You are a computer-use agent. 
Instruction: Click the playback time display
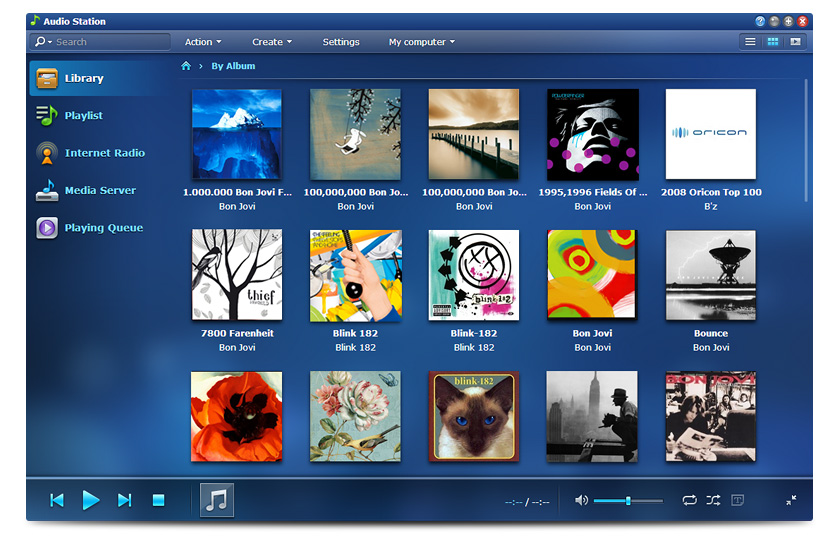click(x=527, y=502)
